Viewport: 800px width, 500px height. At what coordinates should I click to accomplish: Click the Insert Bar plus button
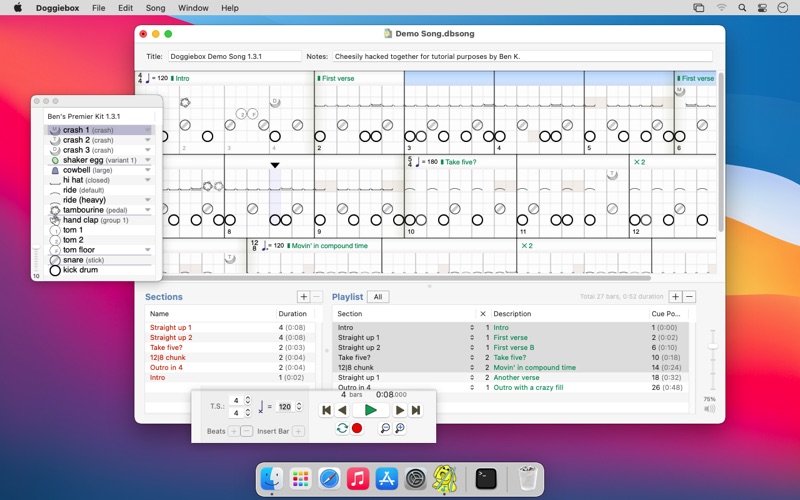298,432
